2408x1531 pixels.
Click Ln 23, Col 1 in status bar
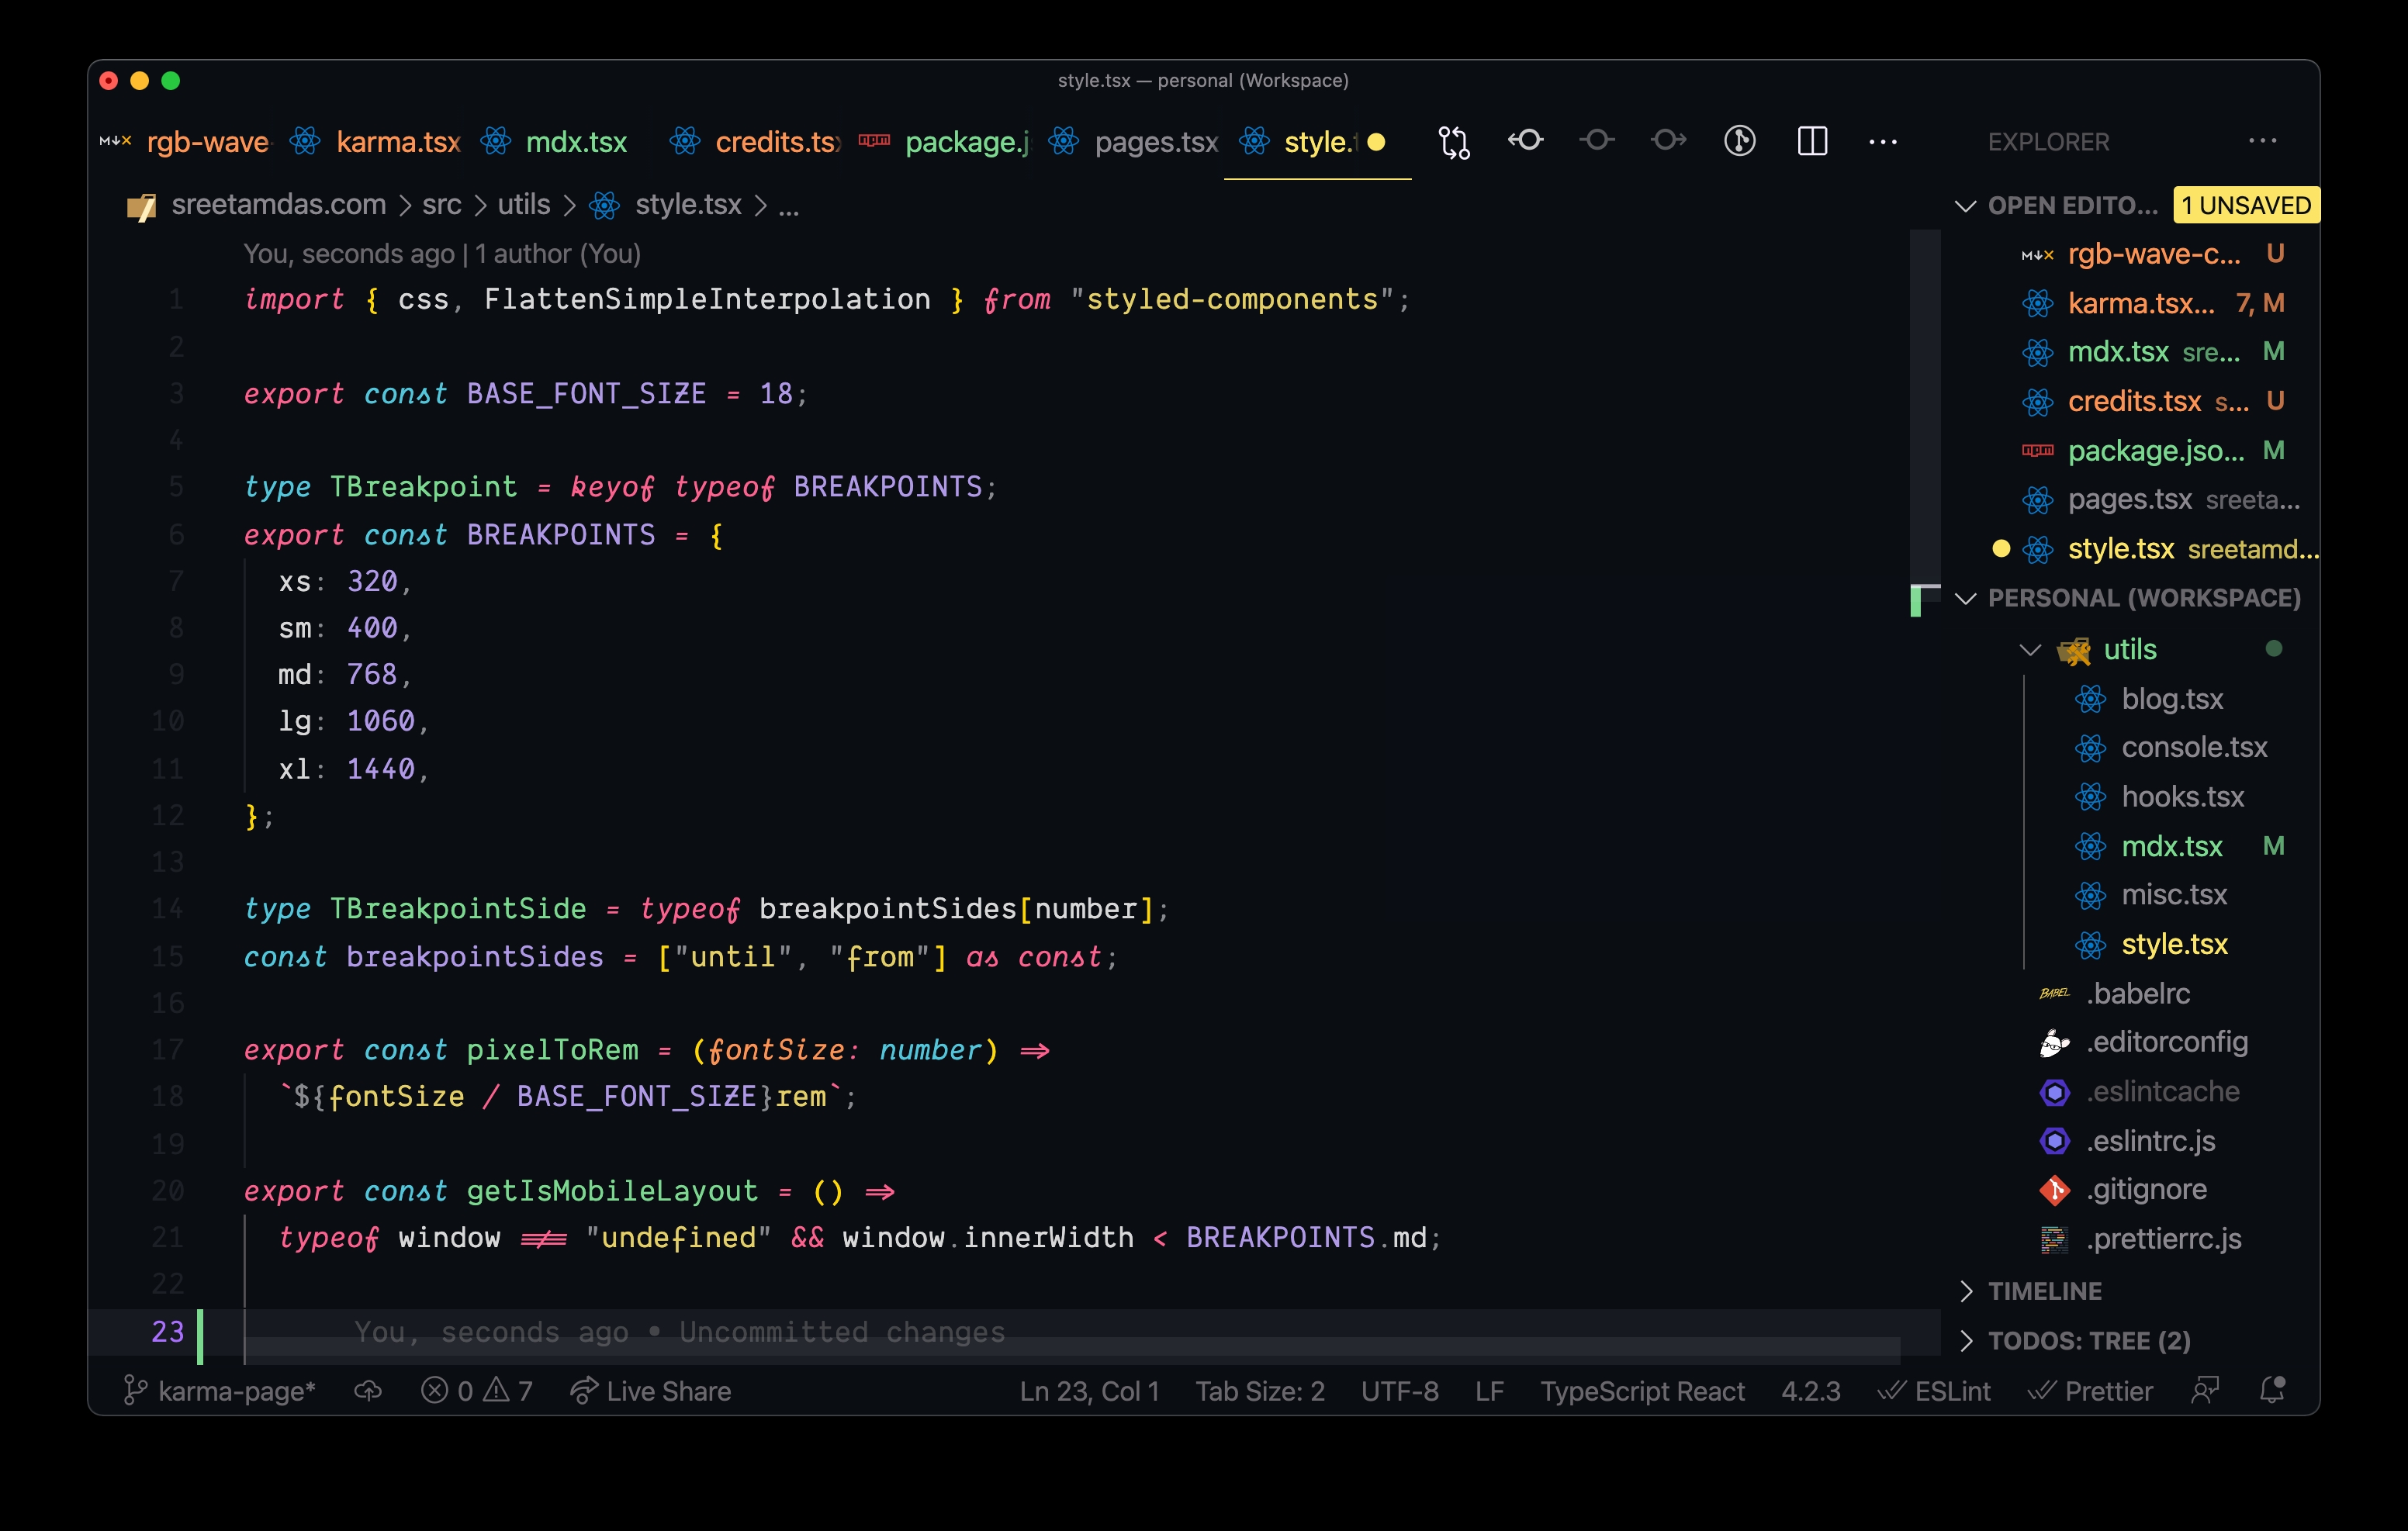click(x=1089, y=1391)
